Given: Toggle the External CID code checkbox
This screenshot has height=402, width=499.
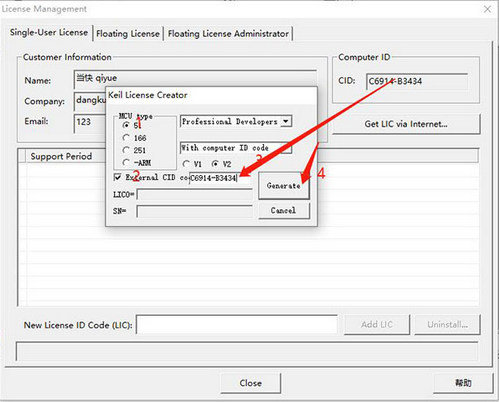Looking at the screenshot, I should click(x=117, y=177).
